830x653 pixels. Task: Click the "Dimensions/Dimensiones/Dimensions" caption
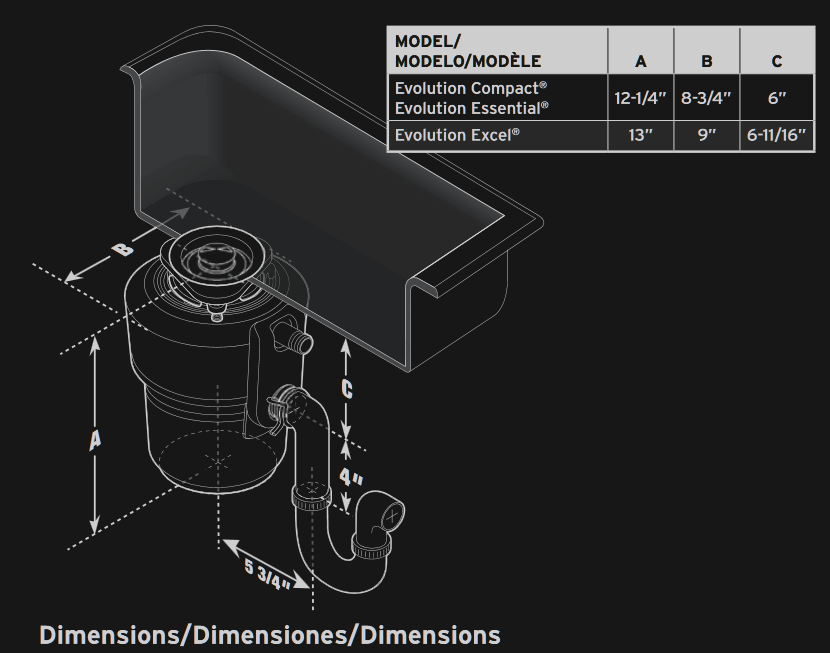point(270,635)
